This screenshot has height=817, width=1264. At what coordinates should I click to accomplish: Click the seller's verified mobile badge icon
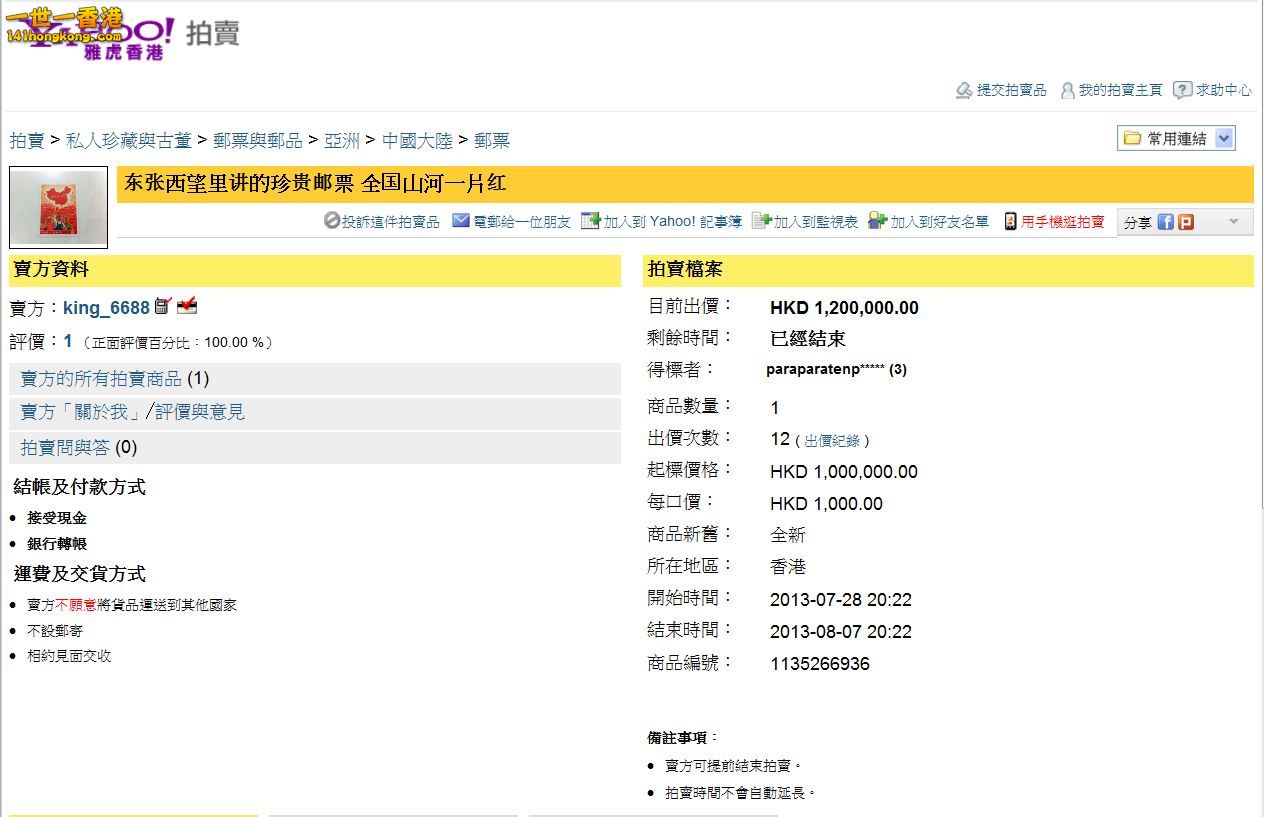(162, 306)
